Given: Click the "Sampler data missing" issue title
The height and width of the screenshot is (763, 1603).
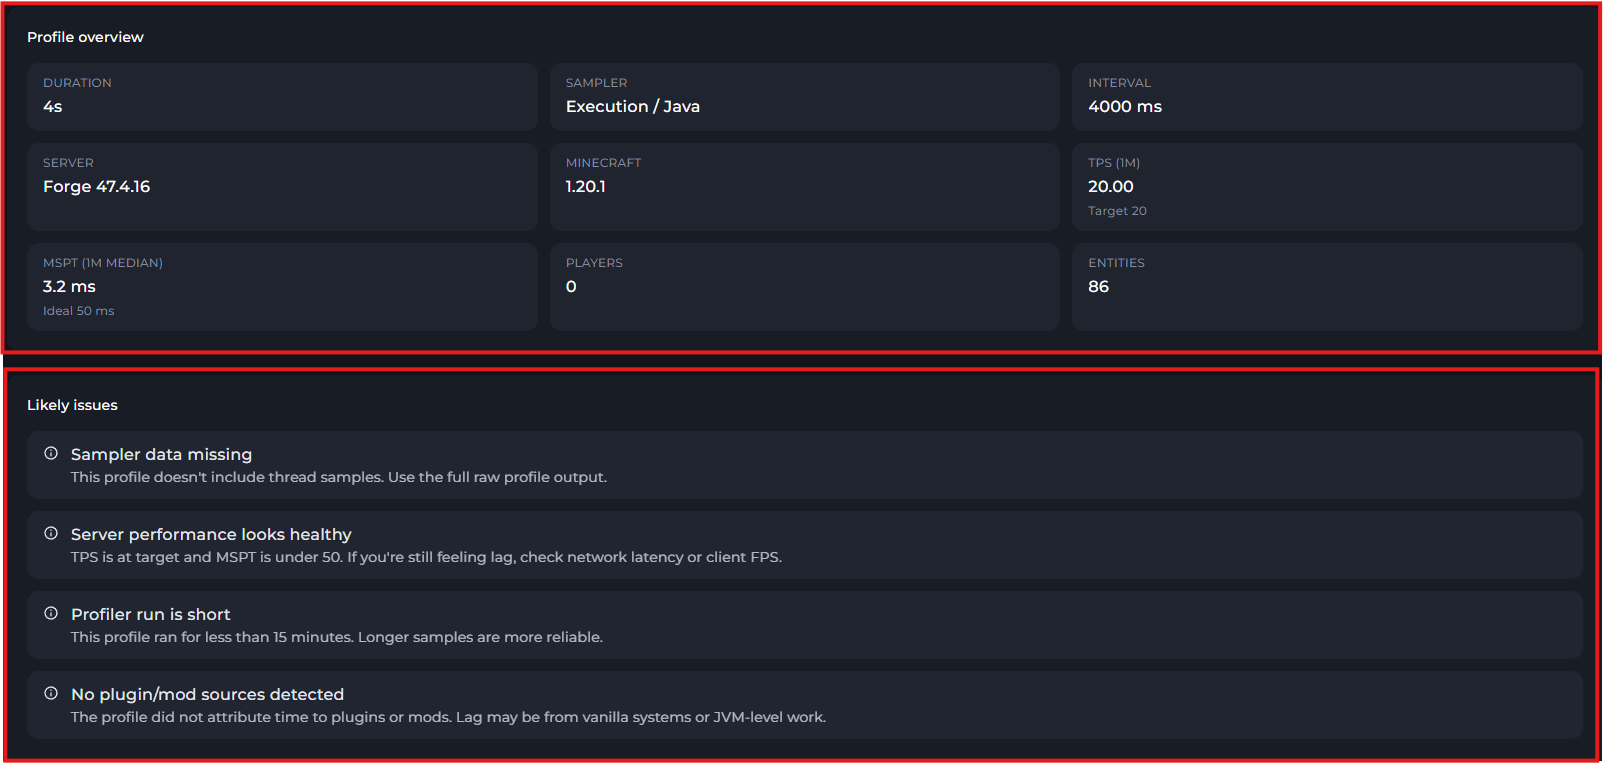Looking at the screenshot, I should click(161, 454).
